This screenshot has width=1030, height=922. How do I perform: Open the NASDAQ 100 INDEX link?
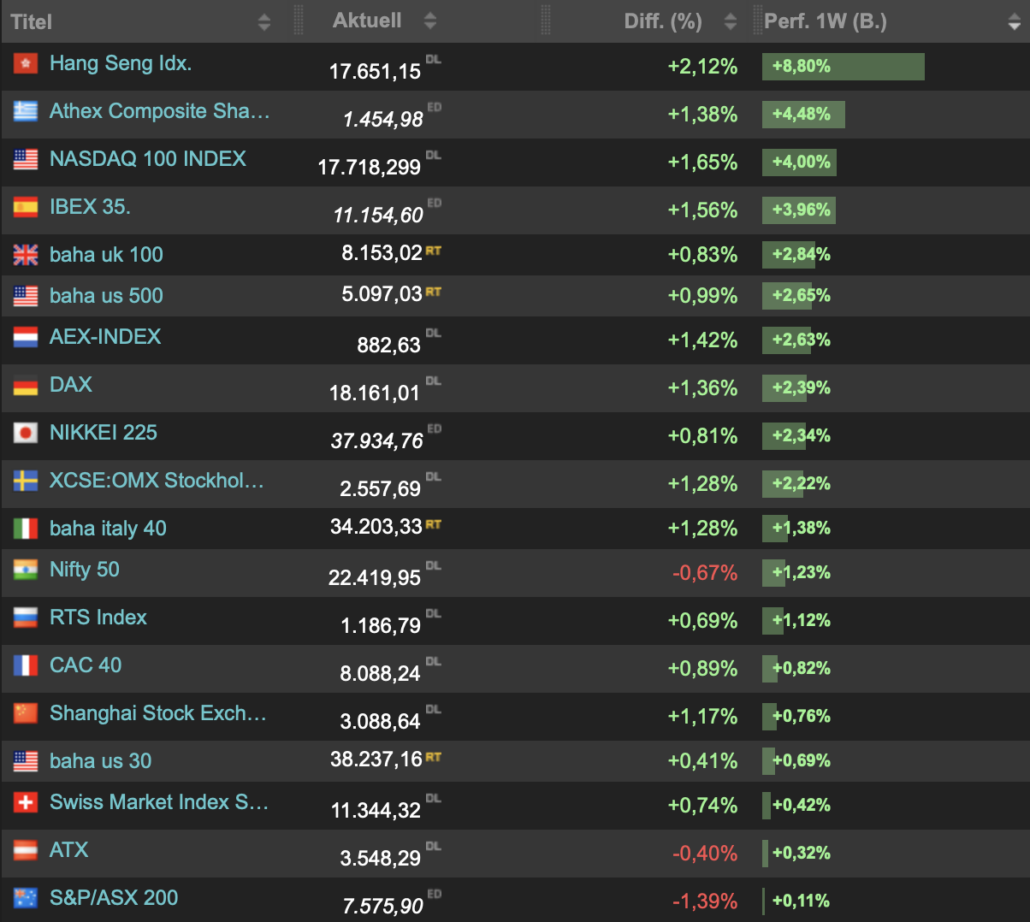(148, 159)
